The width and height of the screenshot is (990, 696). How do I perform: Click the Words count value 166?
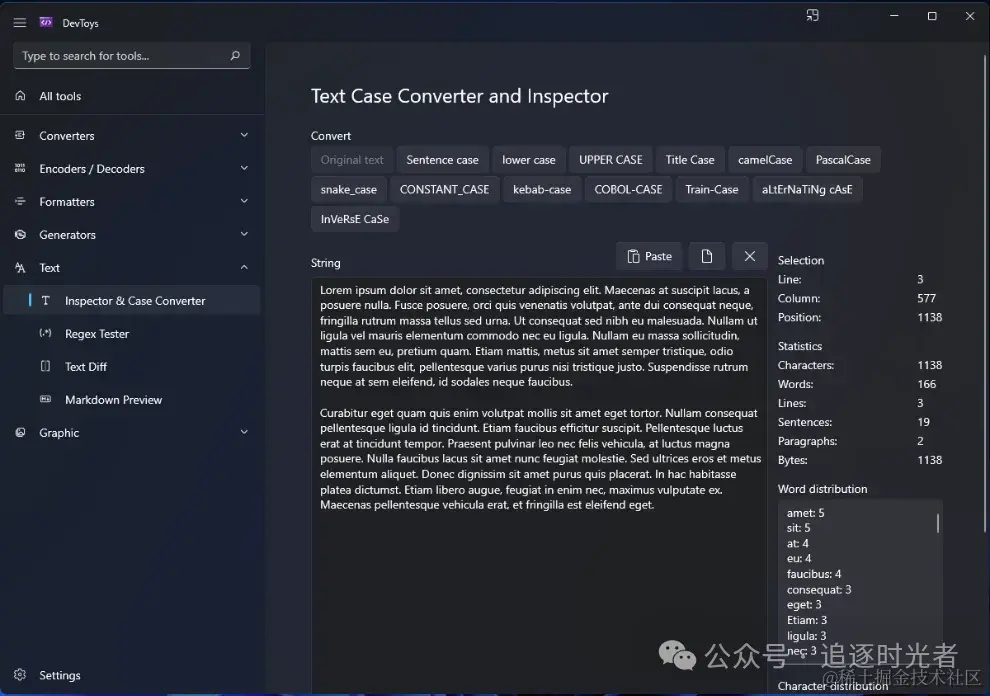click(926, 384)
